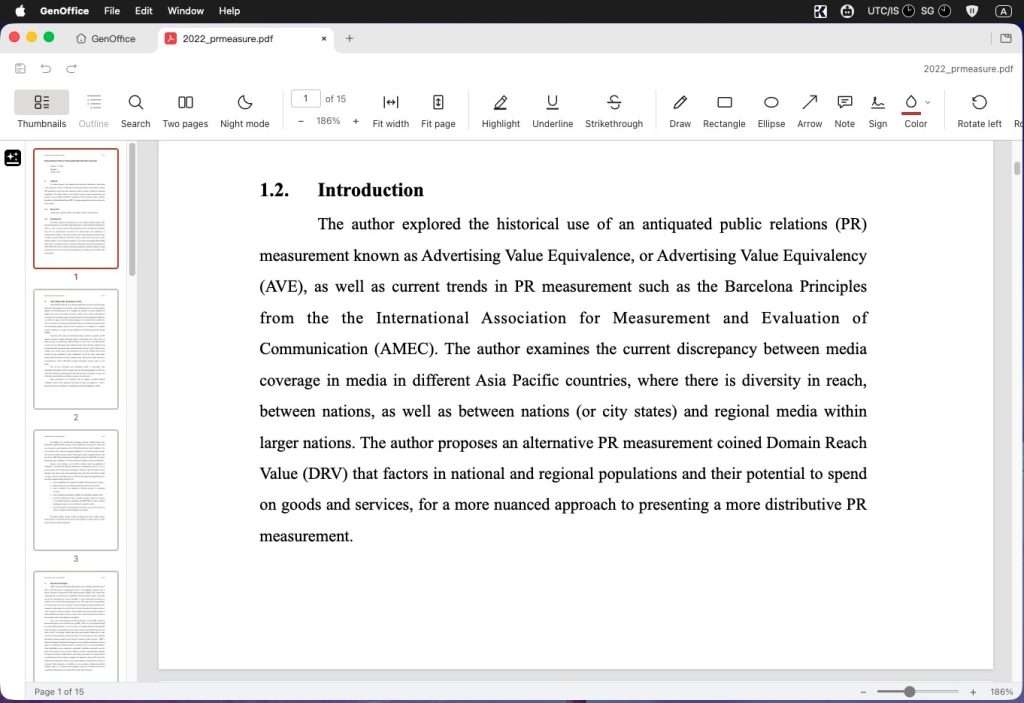Click the SG clock menu bar item

[935, 11]
